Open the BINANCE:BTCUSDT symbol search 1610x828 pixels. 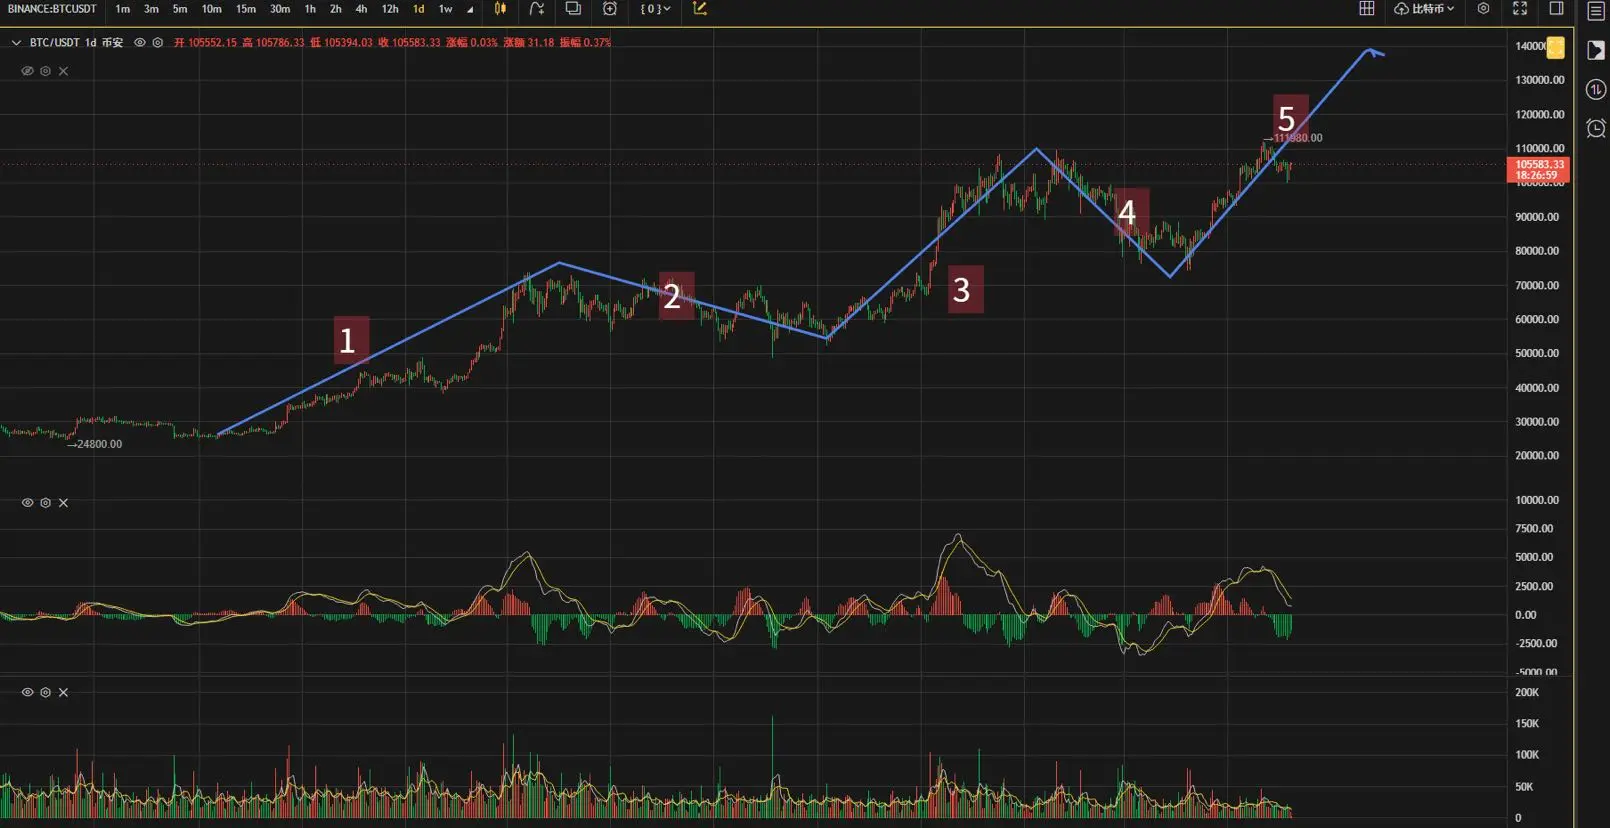pyautogui.click(x=52, y=9)
